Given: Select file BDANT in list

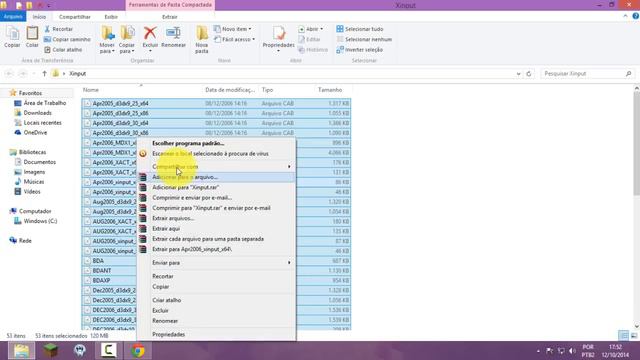Looking at the screenshot, I should point(102,271).
